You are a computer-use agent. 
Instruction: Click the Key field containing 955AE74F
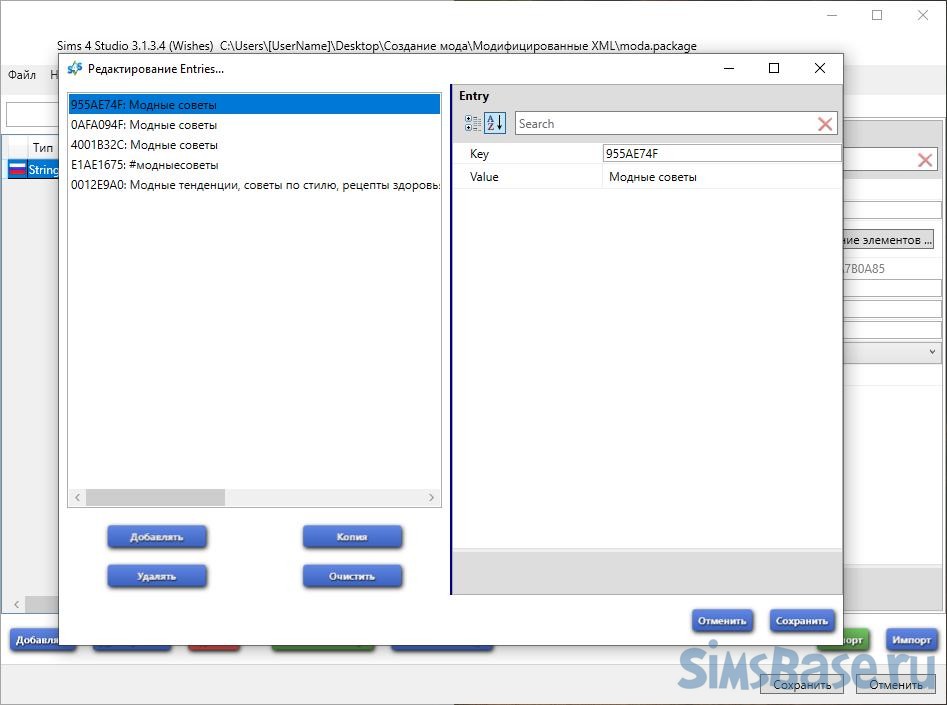(x=720, y=154)
